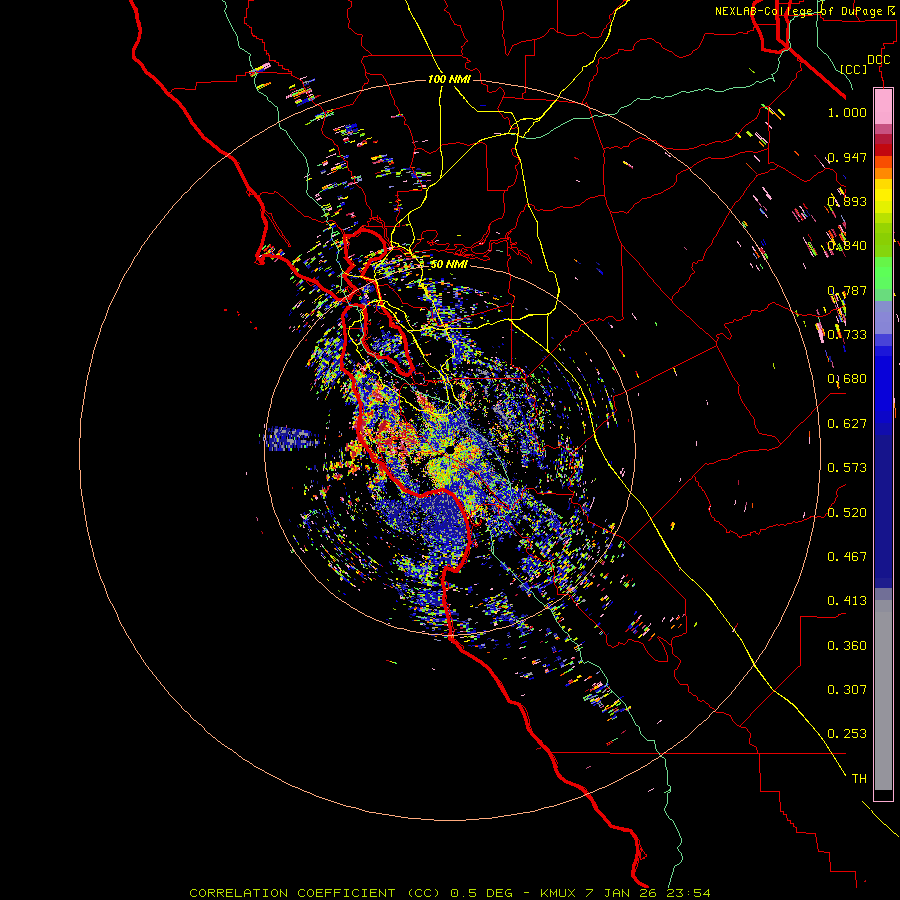Select the 0.467 legend value

pos(847,557)
